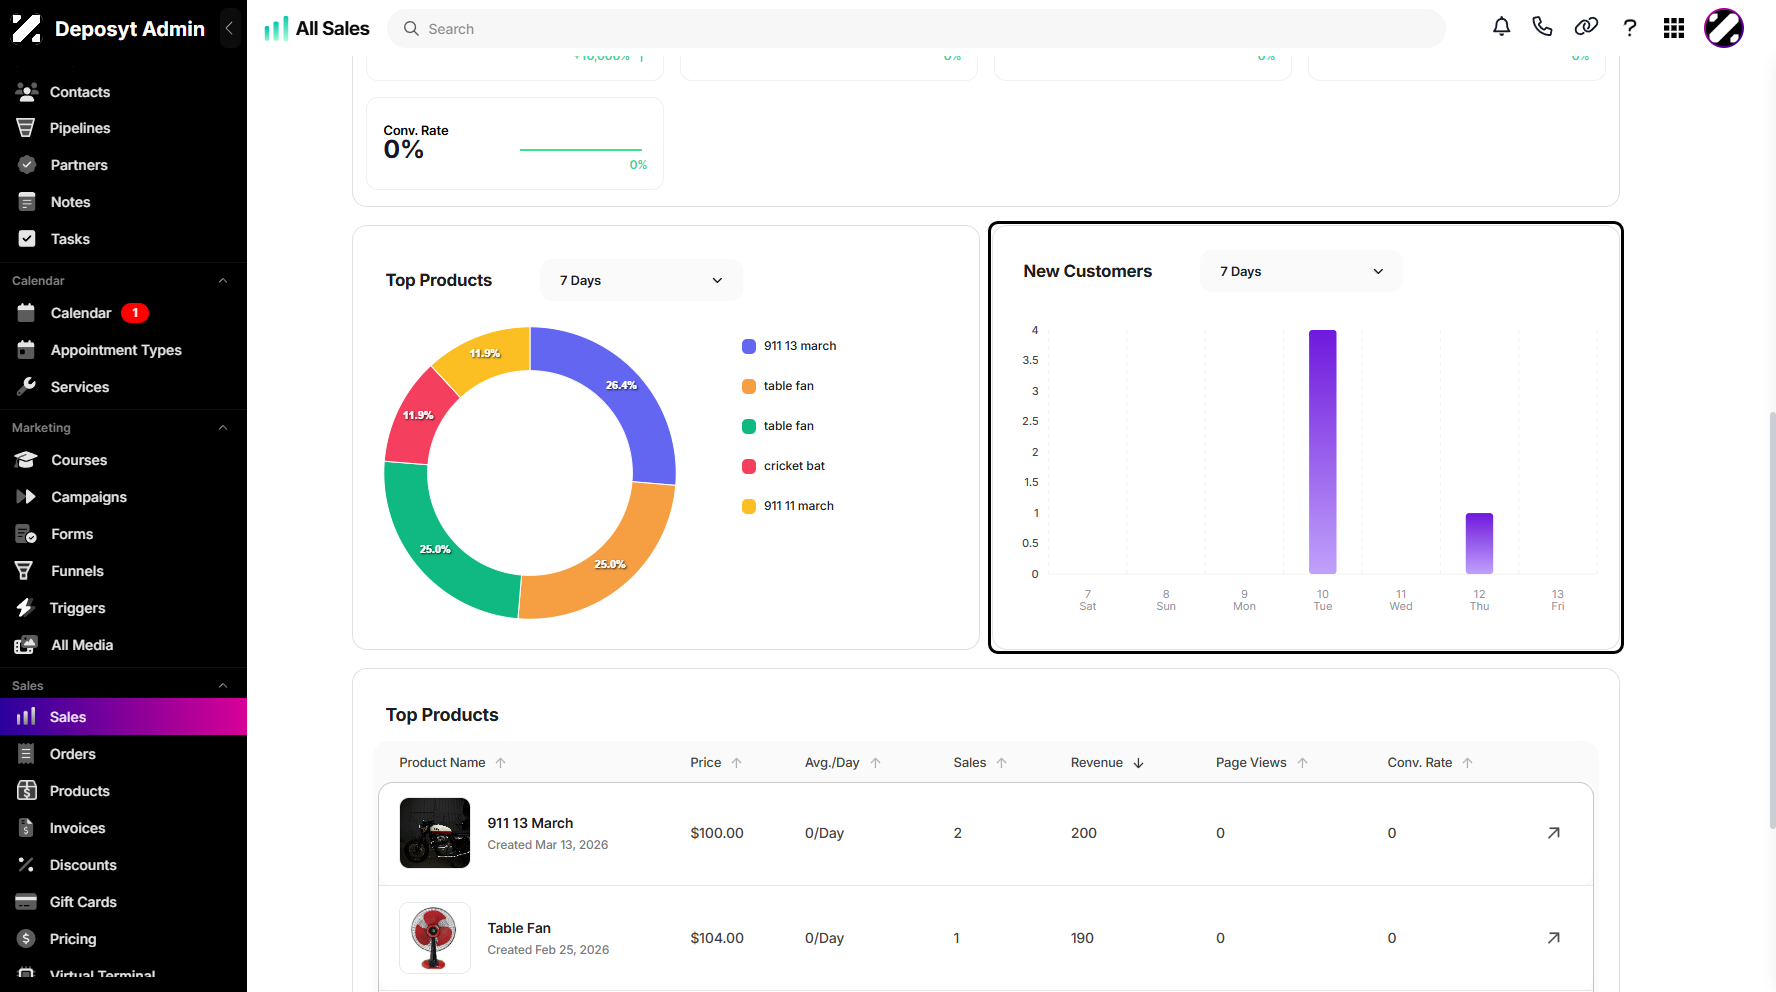
Task: Open the help question mark icon
Action: [x=1630, y=28]
